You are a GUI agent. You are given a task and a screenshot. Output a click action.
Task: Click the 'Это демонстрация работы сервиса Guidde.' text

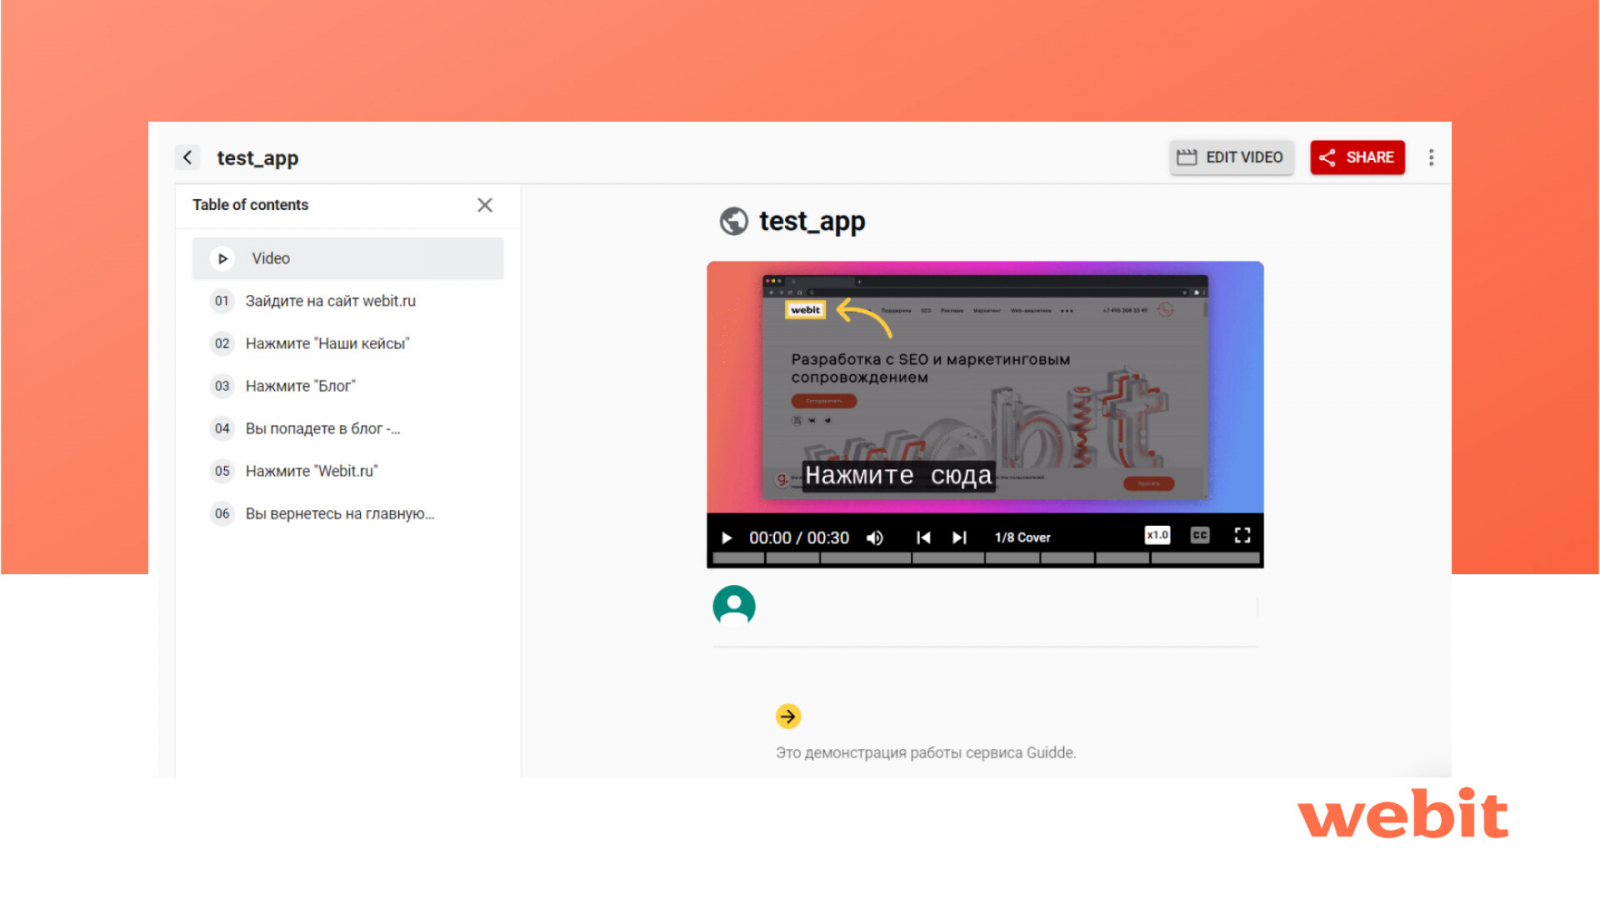(926, 753)
